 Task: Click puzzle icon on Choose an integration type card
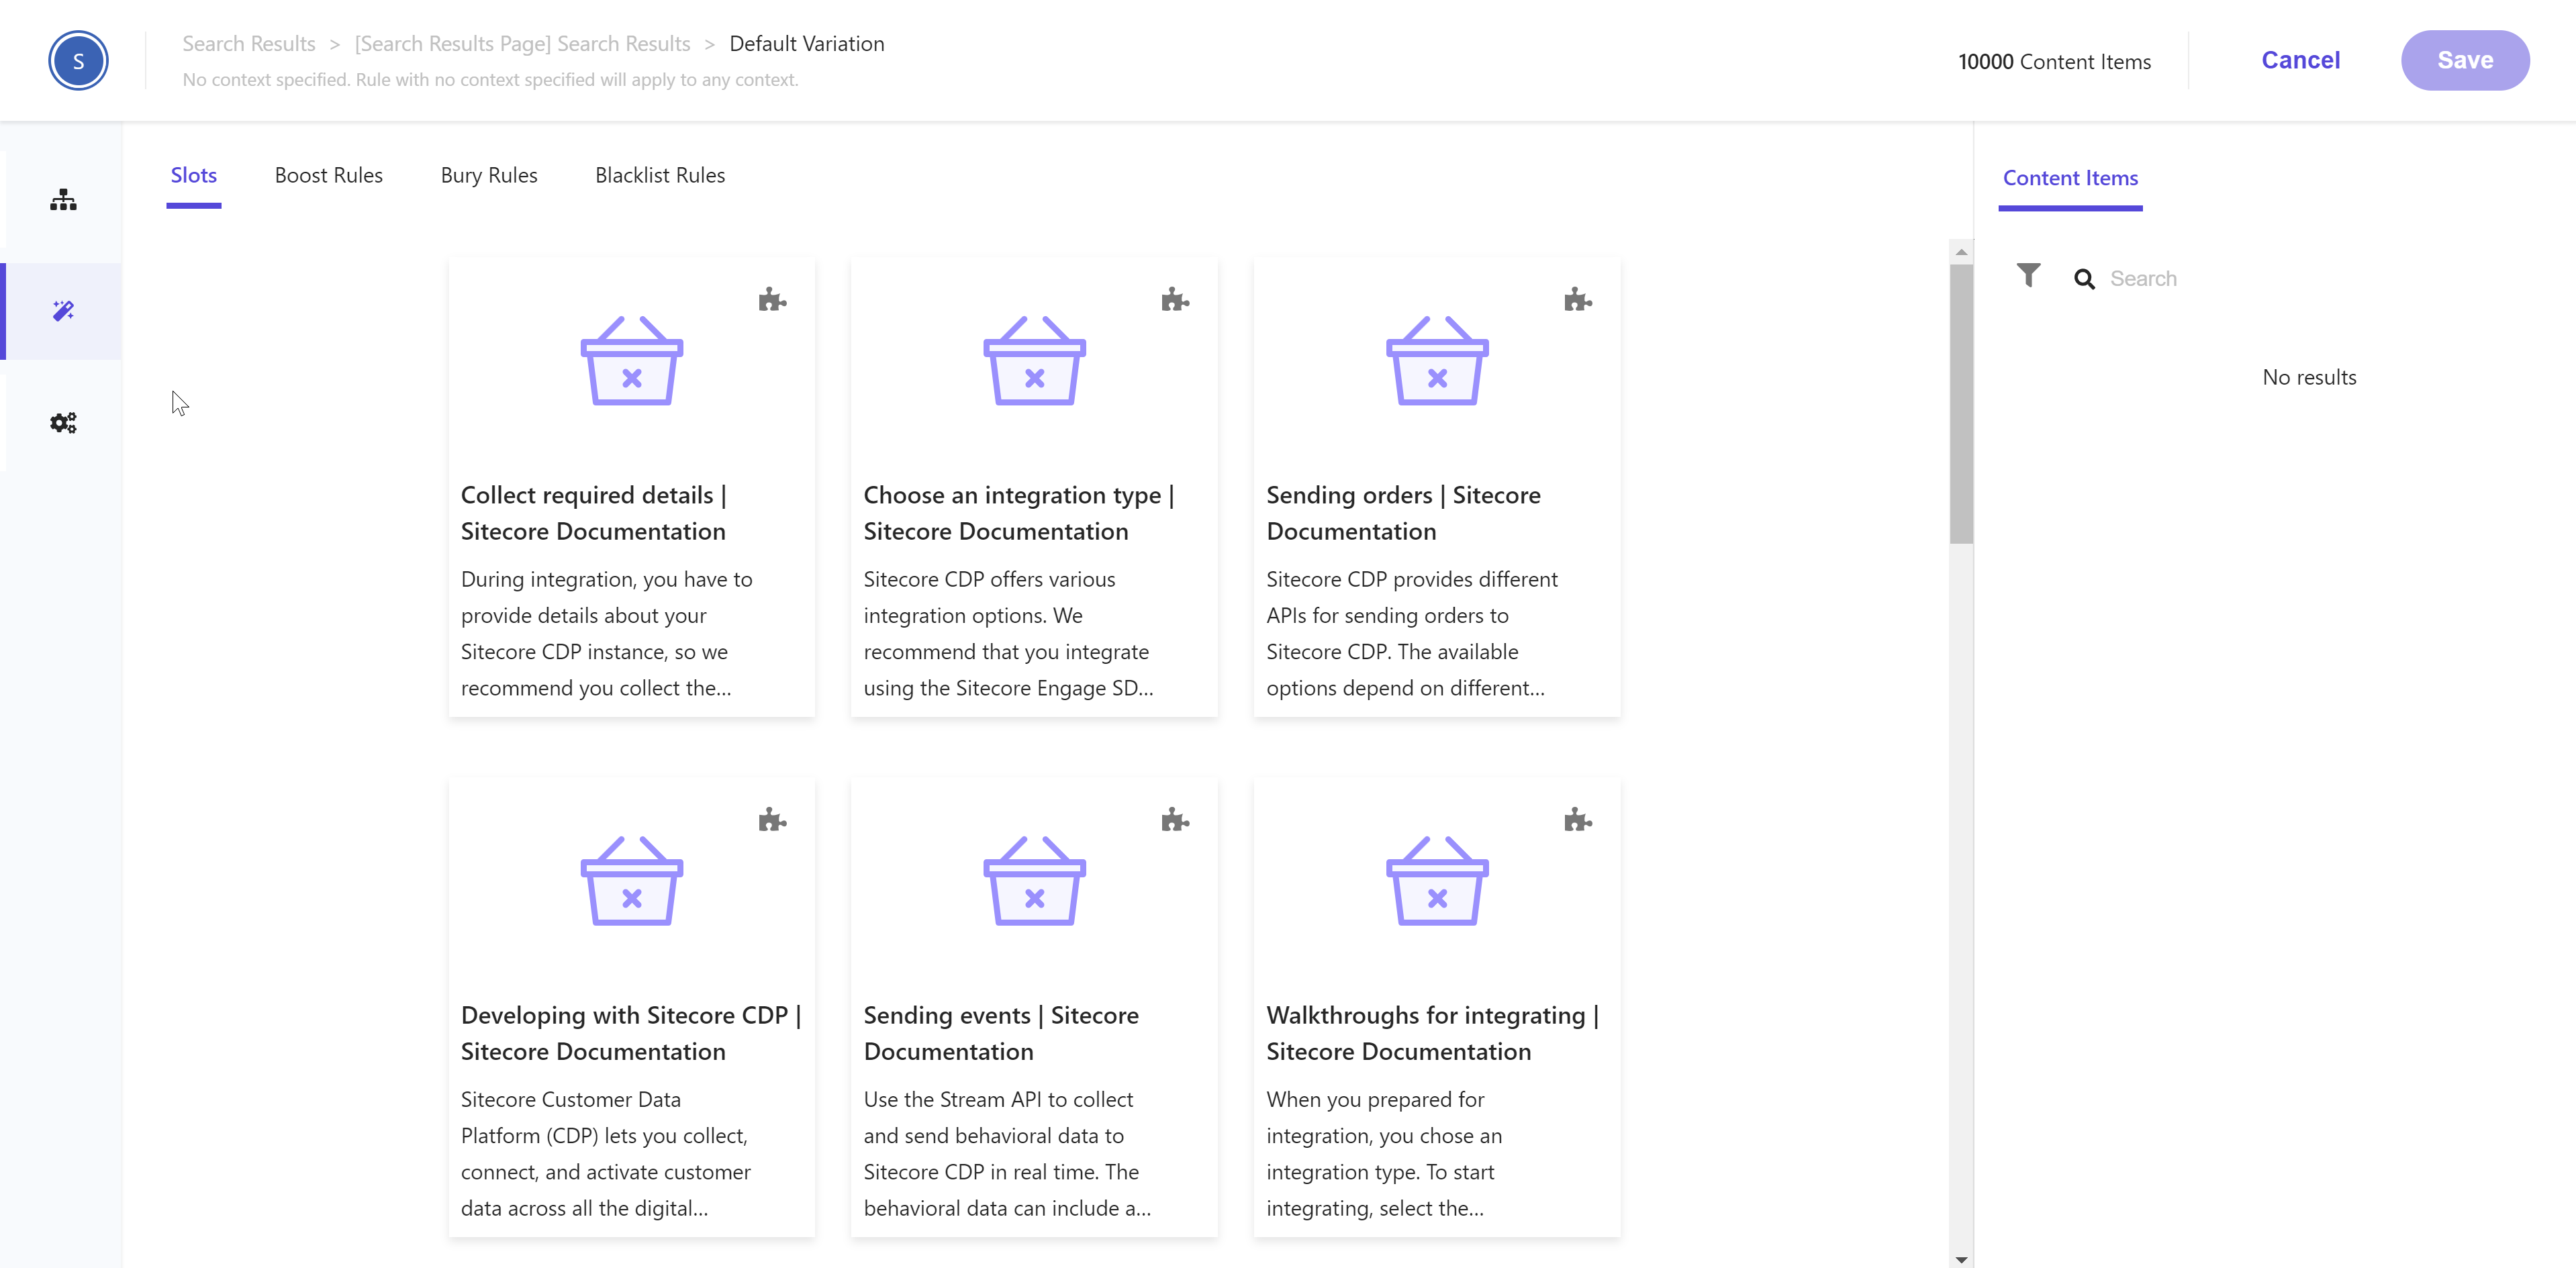1175,300
